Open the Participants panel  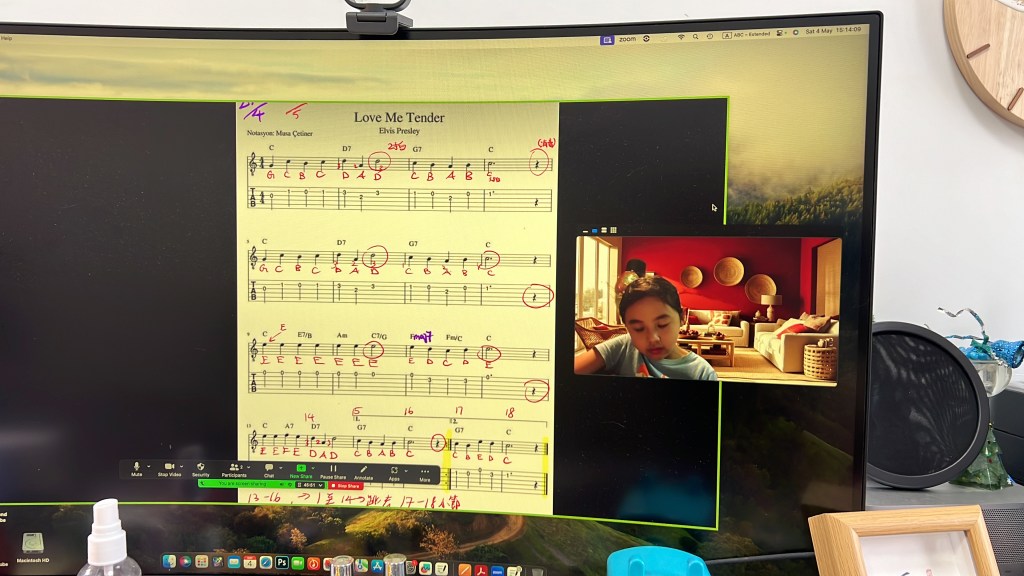click(x=233, y=467)
